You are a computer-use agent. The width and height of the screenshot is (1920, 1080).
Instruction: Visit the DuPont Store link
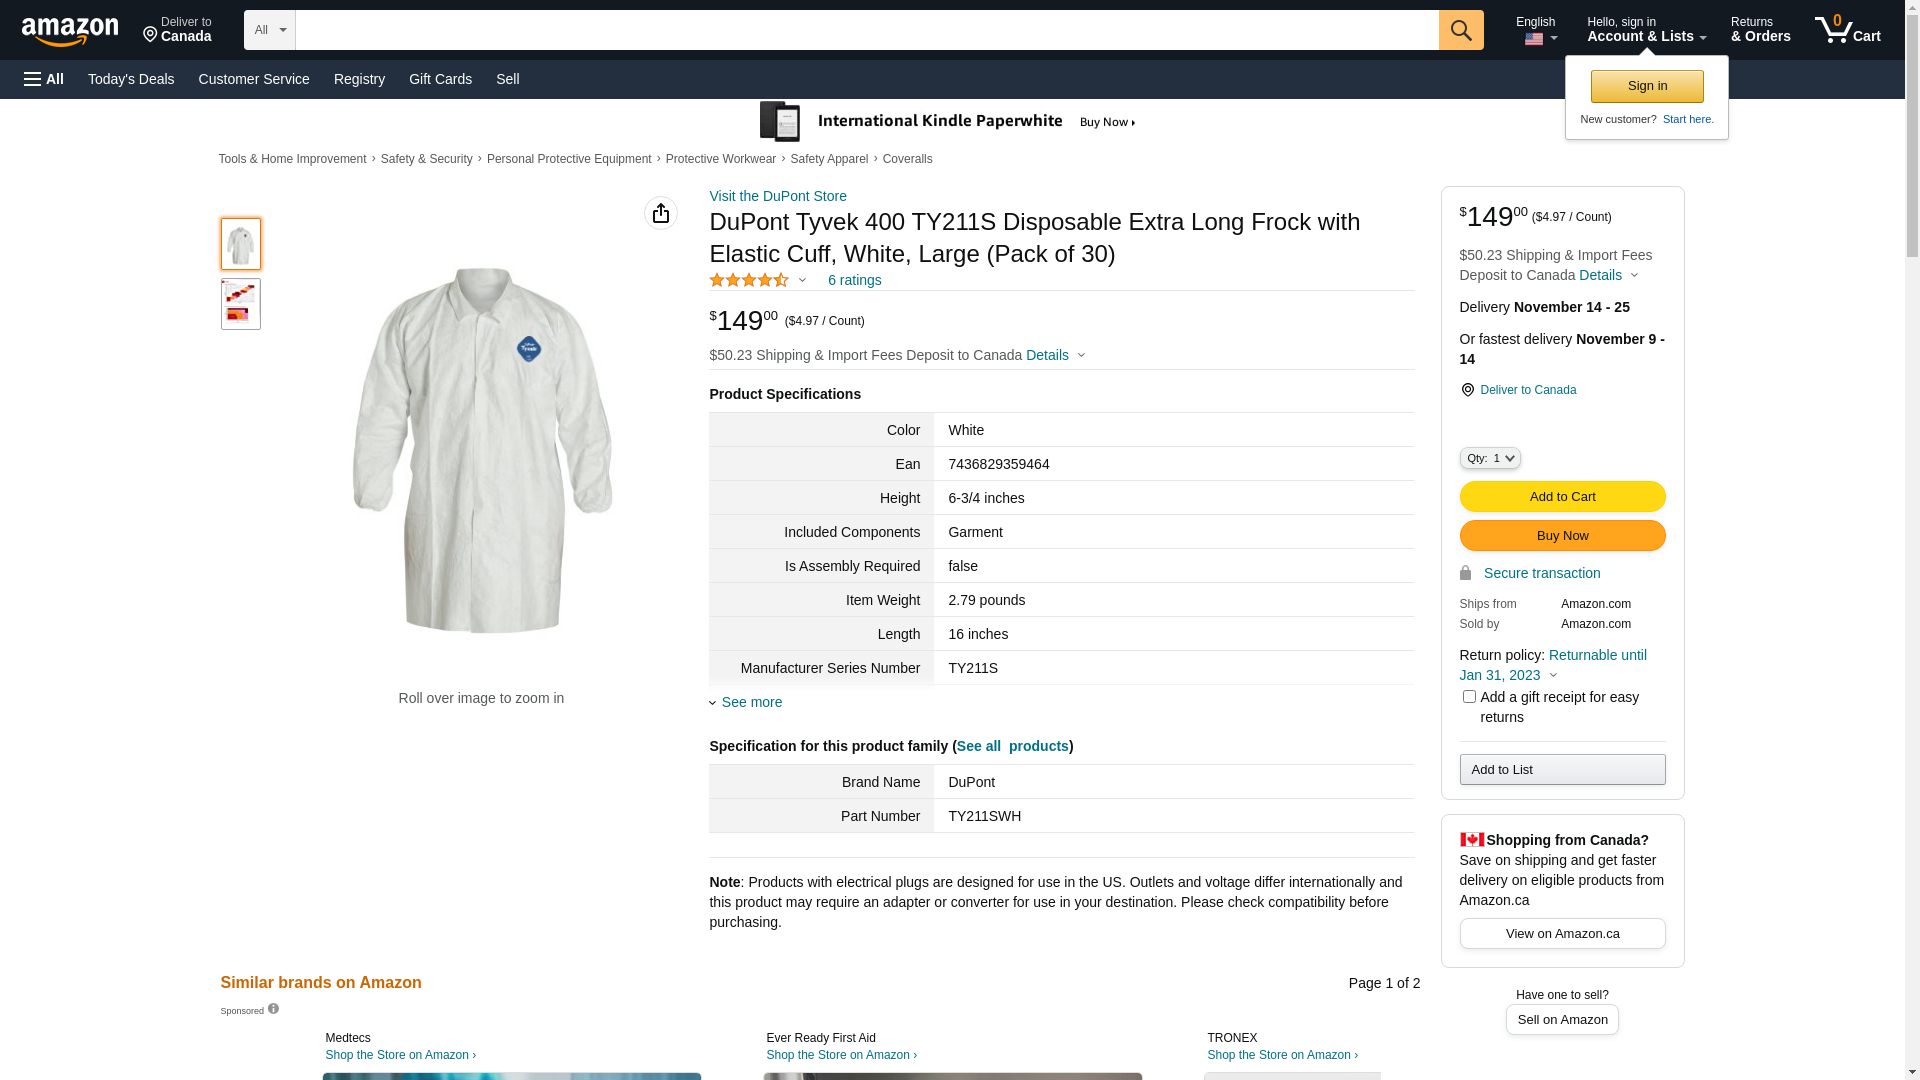pyautogui.click(x=778, y=196)
